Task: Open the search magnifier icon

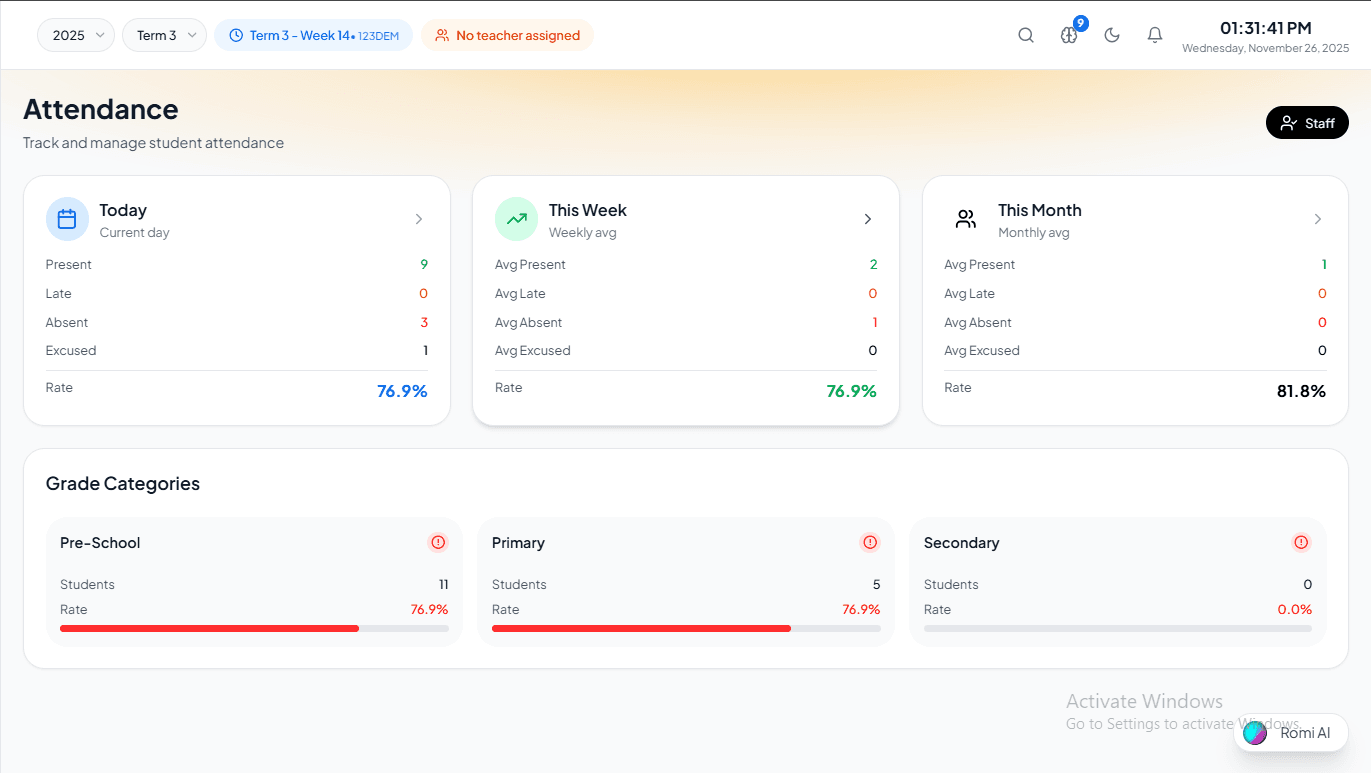Action: click(1026, 34)
